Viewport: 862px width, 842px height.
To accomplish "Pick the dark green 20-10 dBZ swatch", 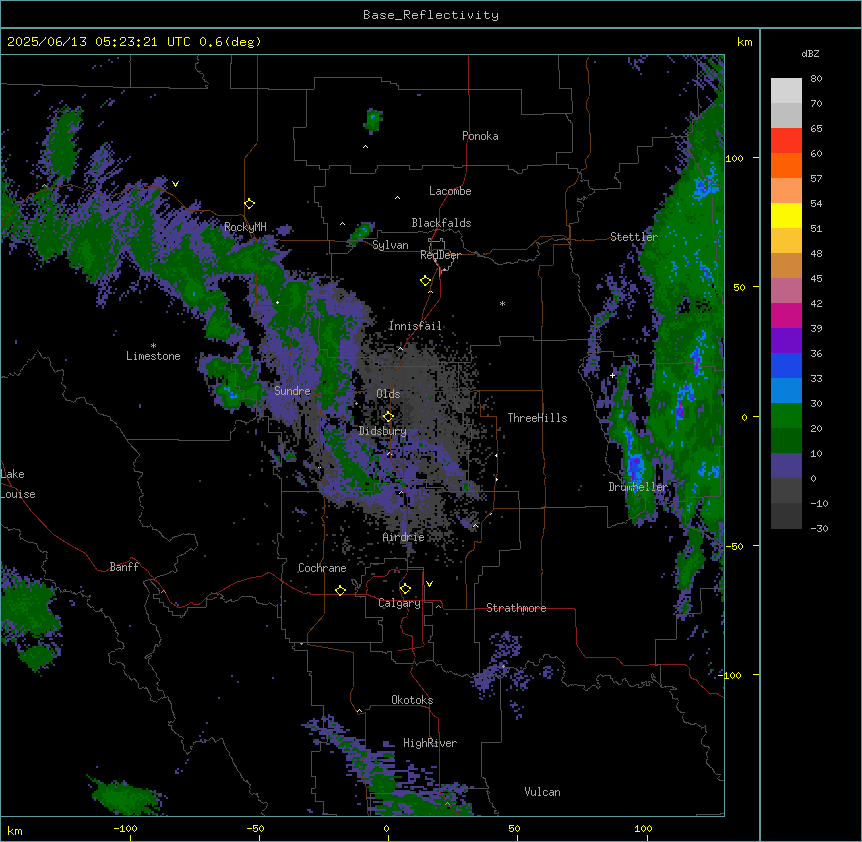I will pyautogui.click(x=786, y=441).
